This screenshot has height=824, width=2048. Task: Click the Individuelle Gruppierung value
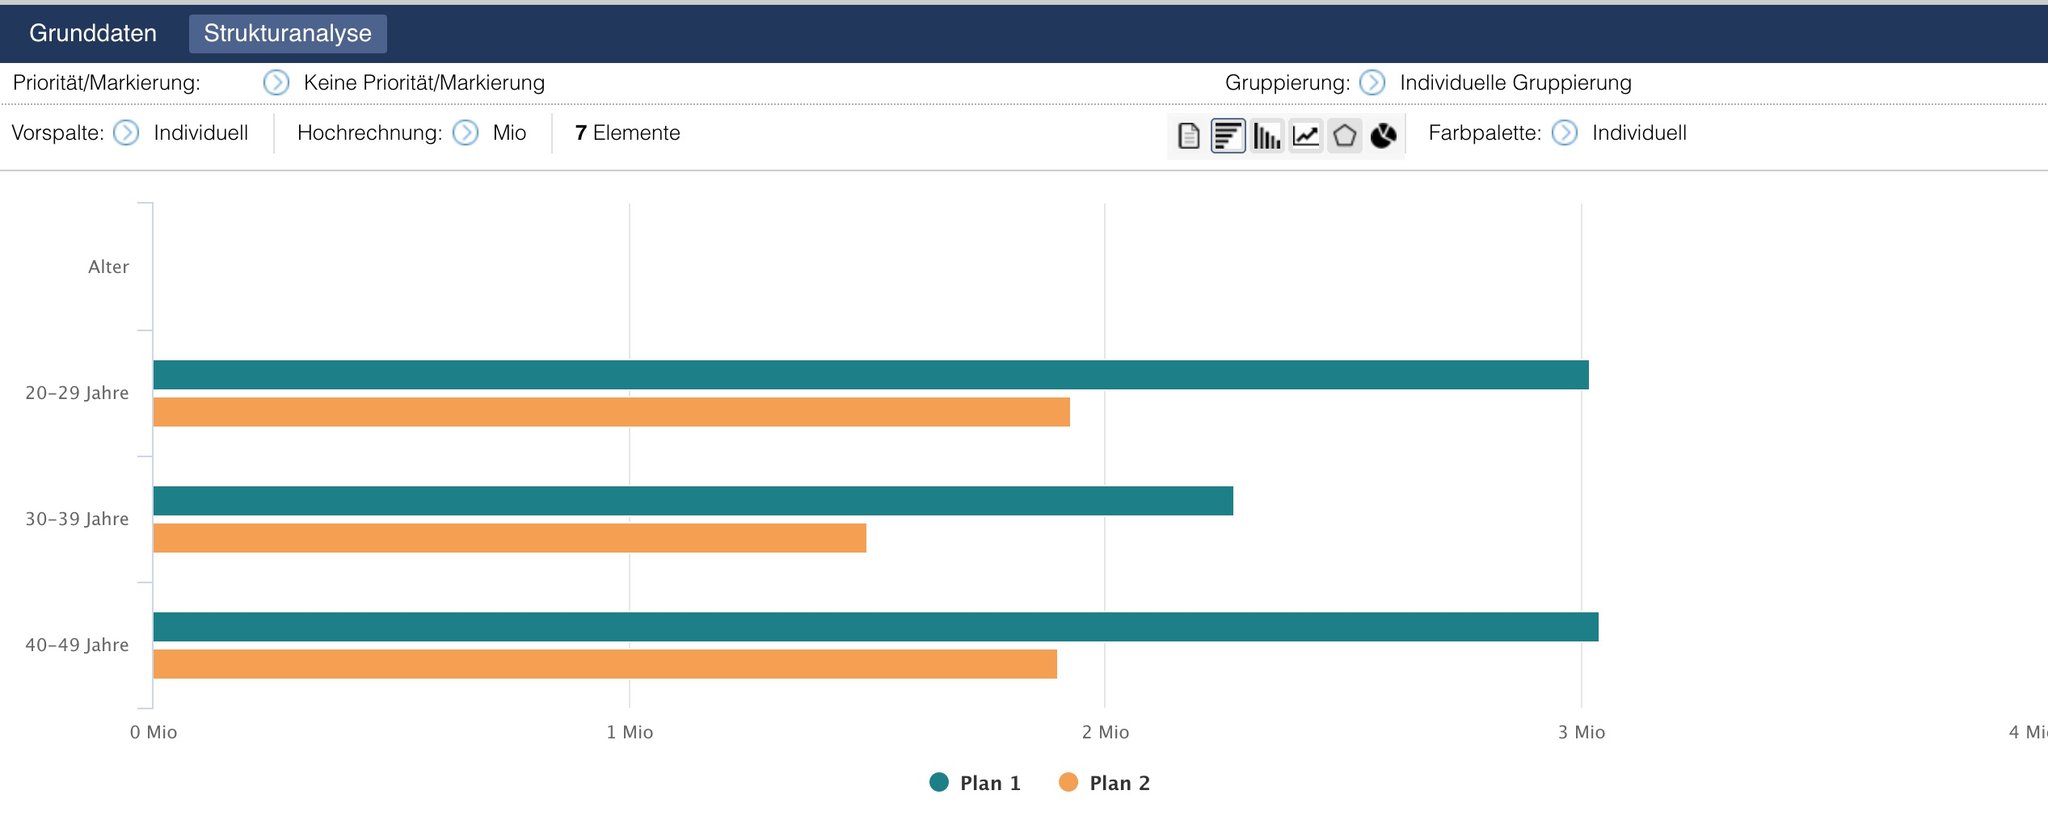[x=1516, y=83]
